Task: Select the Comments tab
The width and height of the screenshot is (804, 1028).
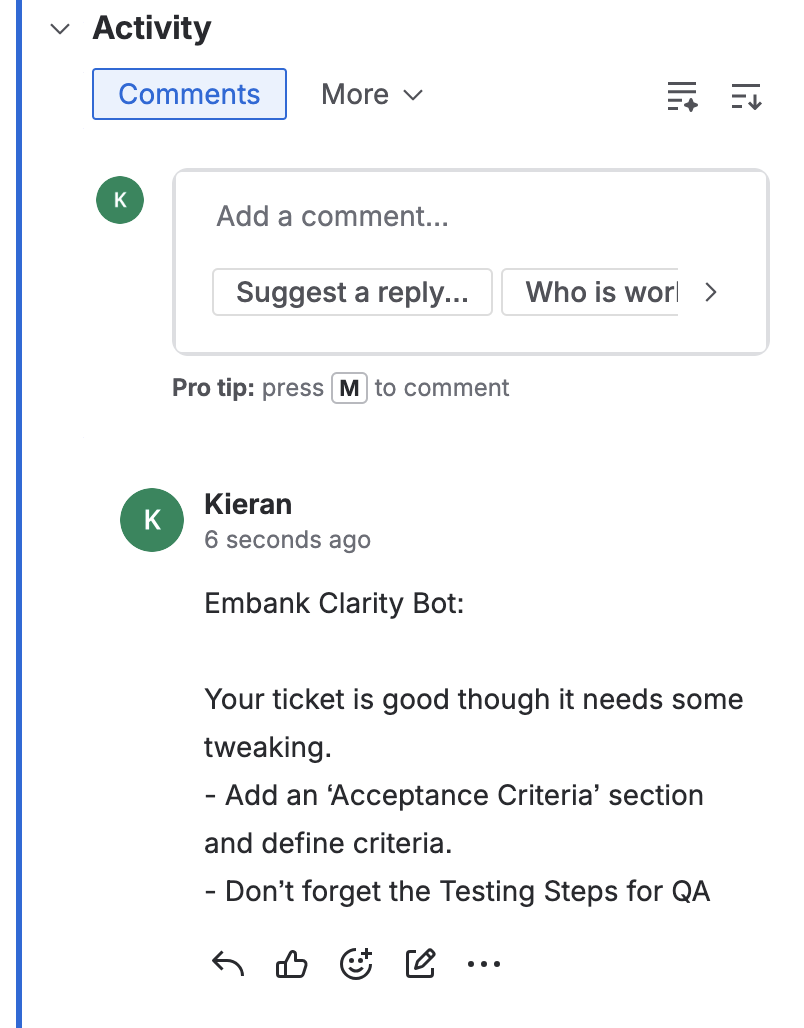Action: (x=189, y=94)
